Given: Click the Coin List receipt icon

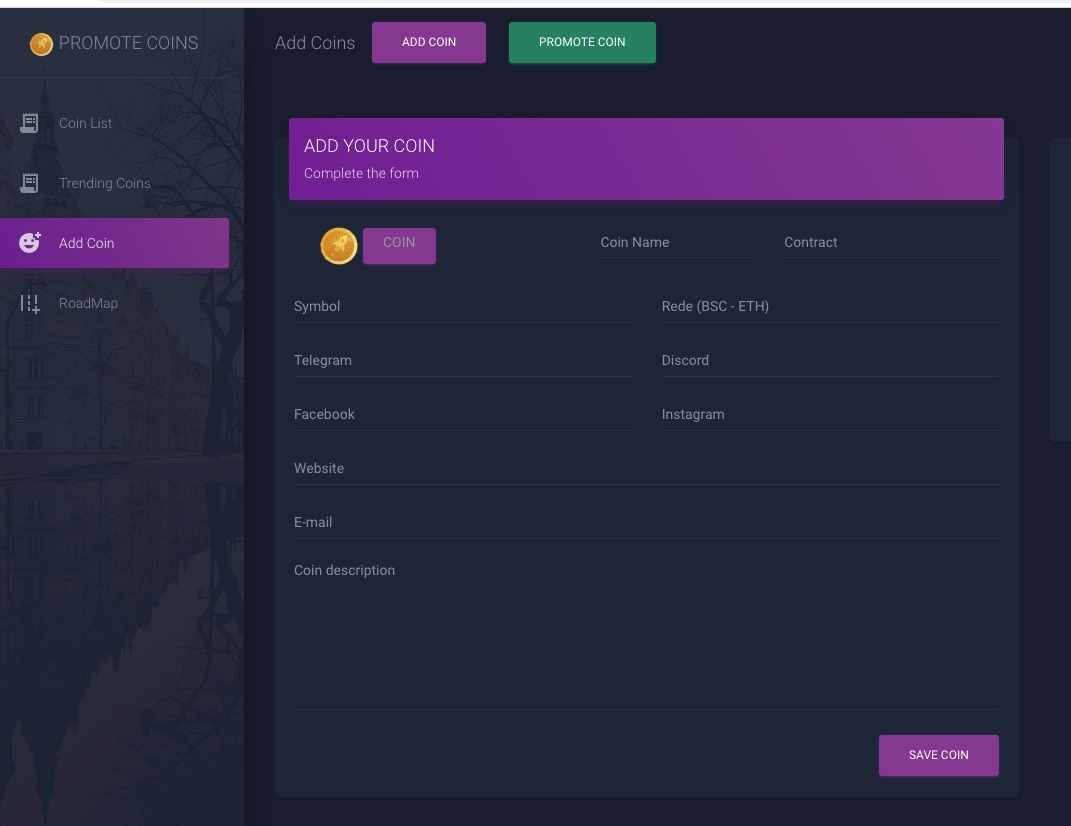Looking at the screenshot, I should pos(30,123).
